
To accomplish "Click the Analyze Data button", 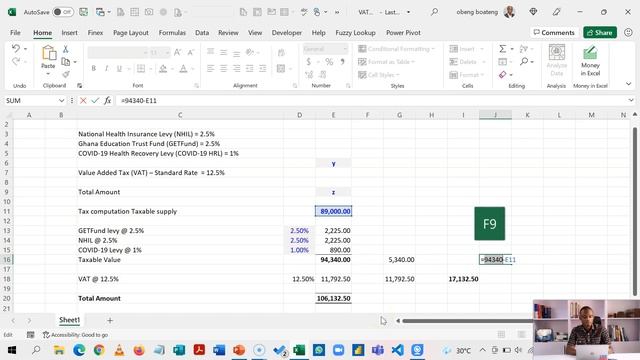I will click(557, 60).
